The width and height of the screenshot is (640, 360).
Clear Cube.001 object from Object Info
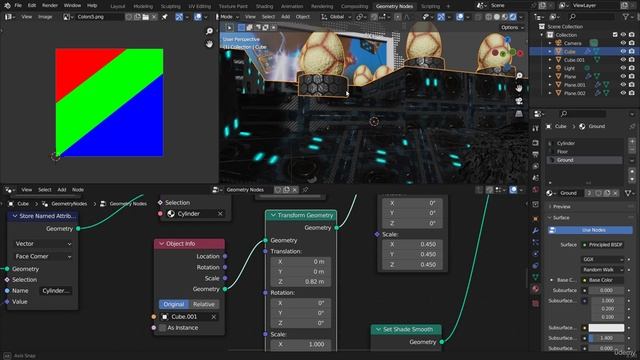213,317
